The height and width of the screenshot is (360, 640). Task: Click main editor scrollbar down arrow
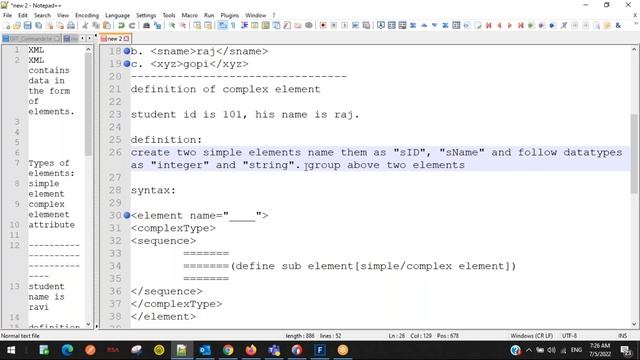tap(634, 324)
